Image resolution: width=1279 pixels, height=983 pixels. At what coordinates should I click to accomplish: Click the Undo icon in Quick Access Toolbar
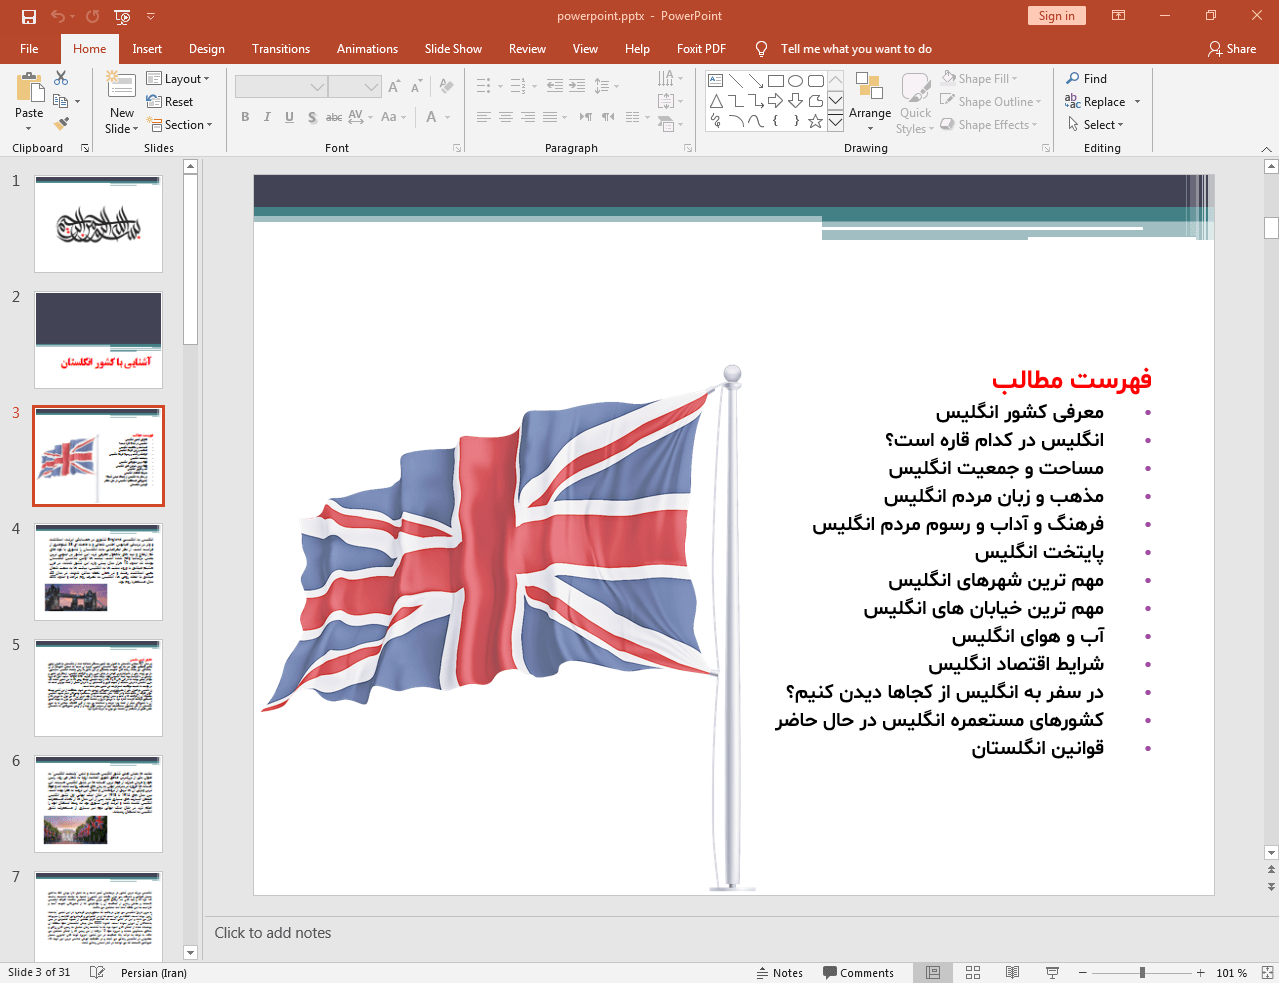pos(58,16)
